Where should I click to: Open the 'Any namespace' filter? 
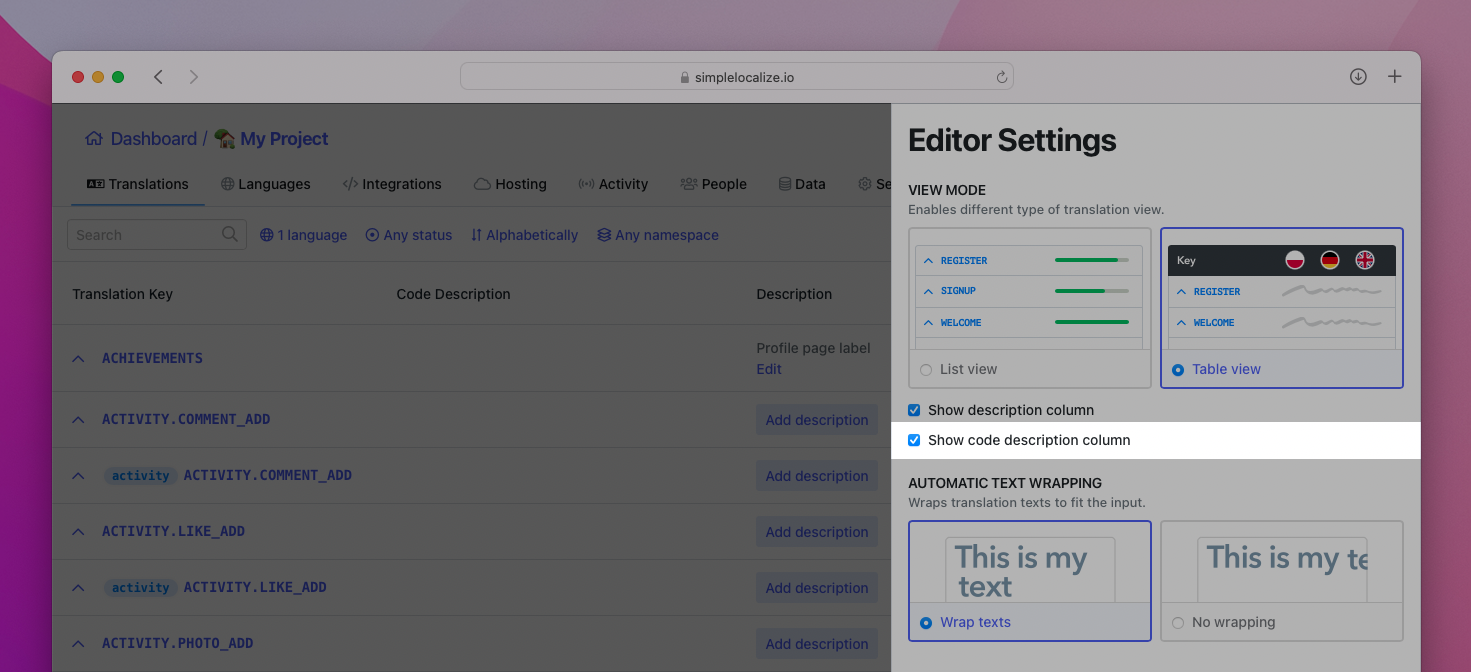(658, 235)
